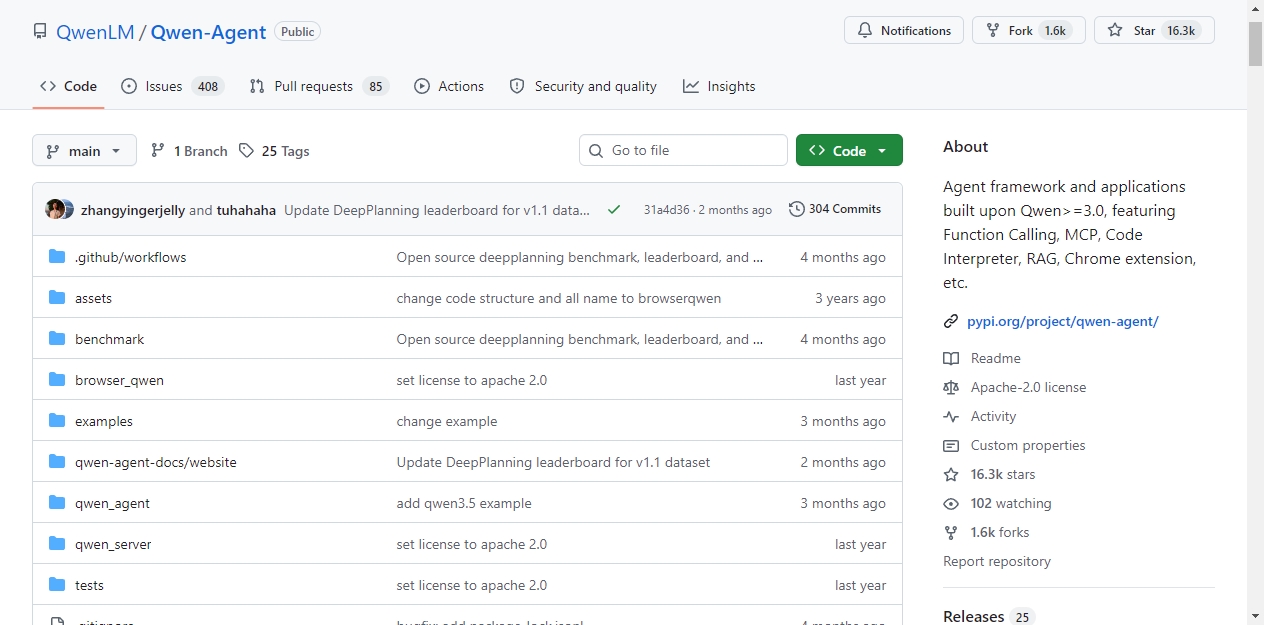The width and height of the screenshot is (1264, 625).
Task: View 16.3k stars in the About sidebar
Action: pos(1002,474)
